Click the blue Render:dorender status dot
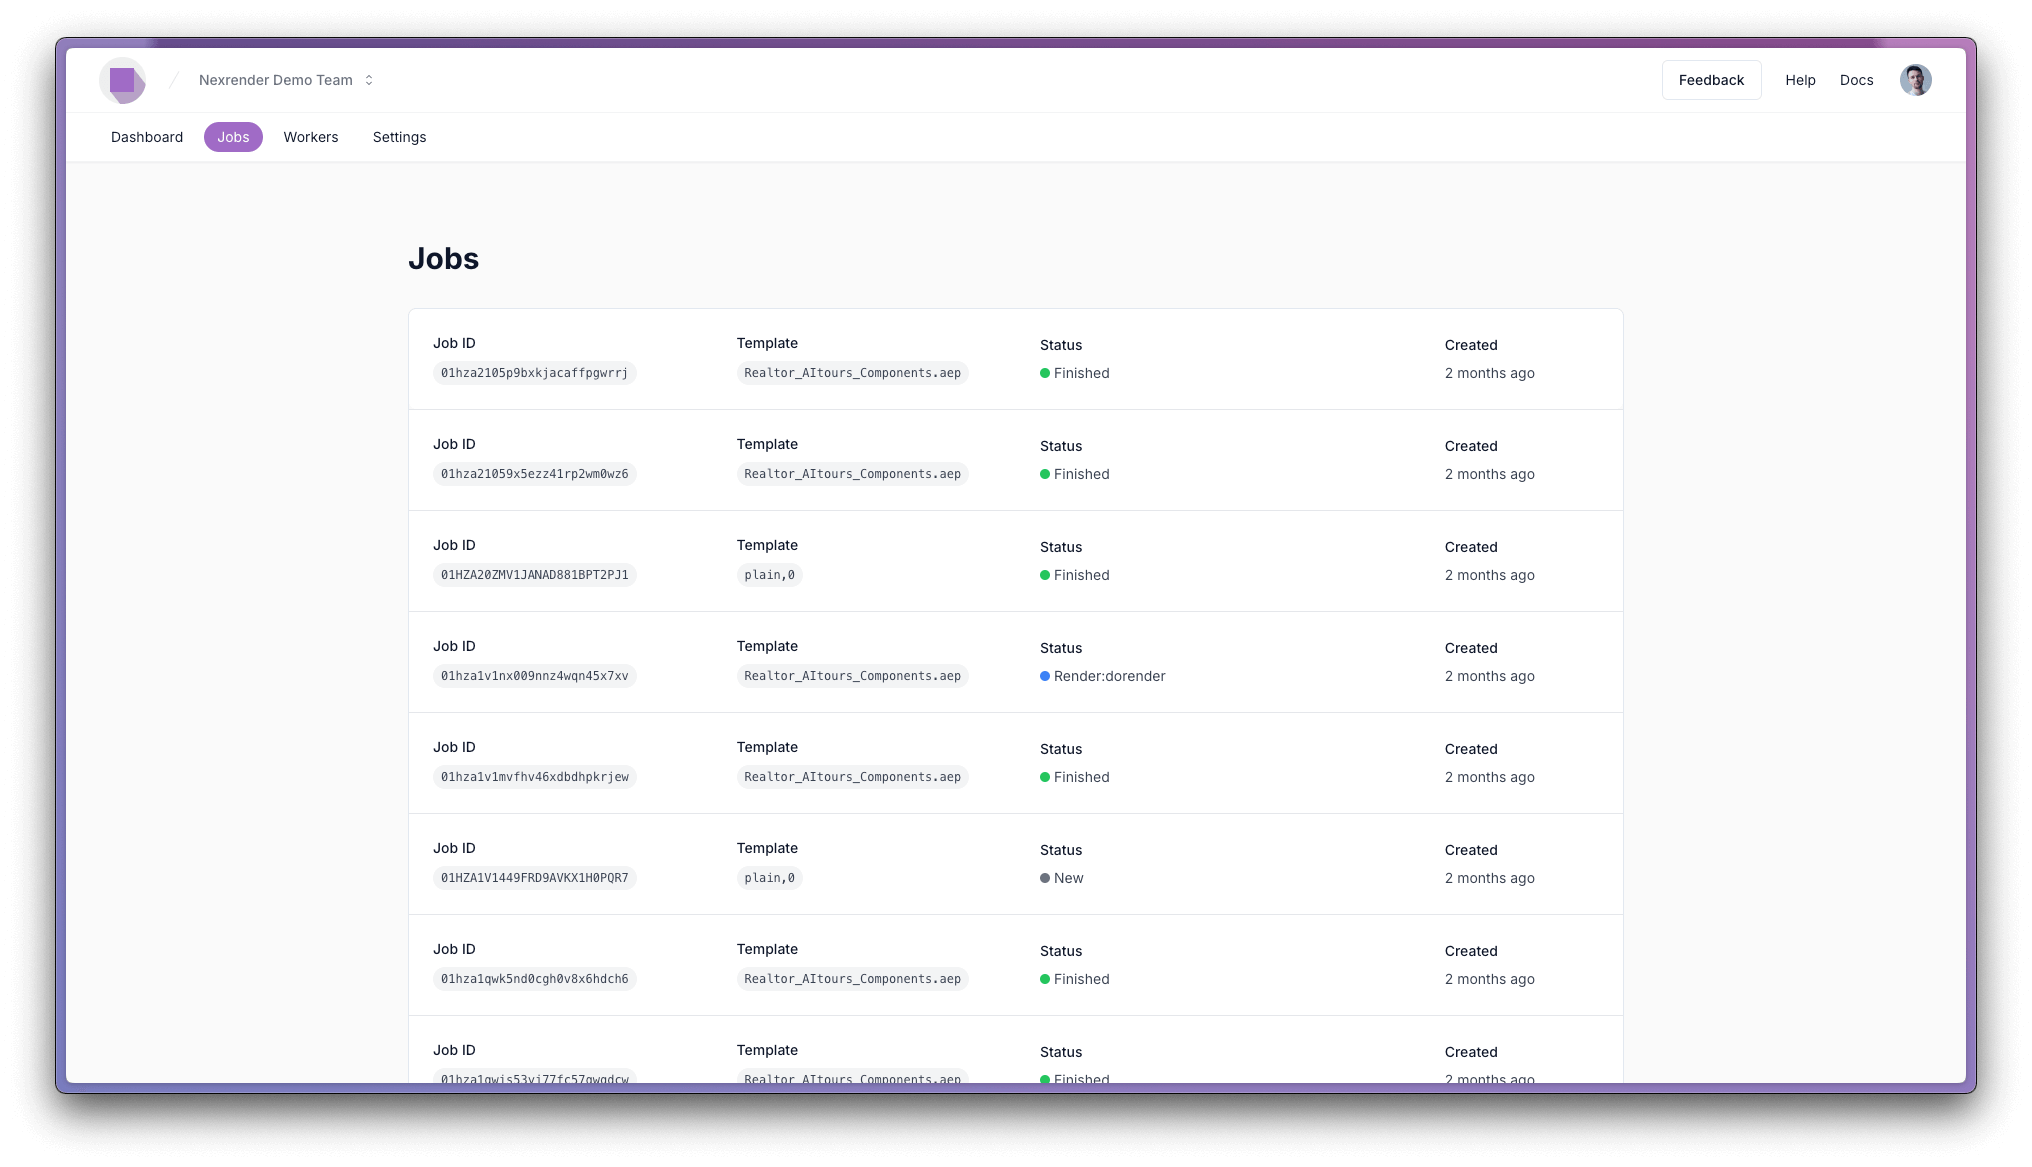This screenshot has width=2032, height=1167. (x=1045, y=676)
